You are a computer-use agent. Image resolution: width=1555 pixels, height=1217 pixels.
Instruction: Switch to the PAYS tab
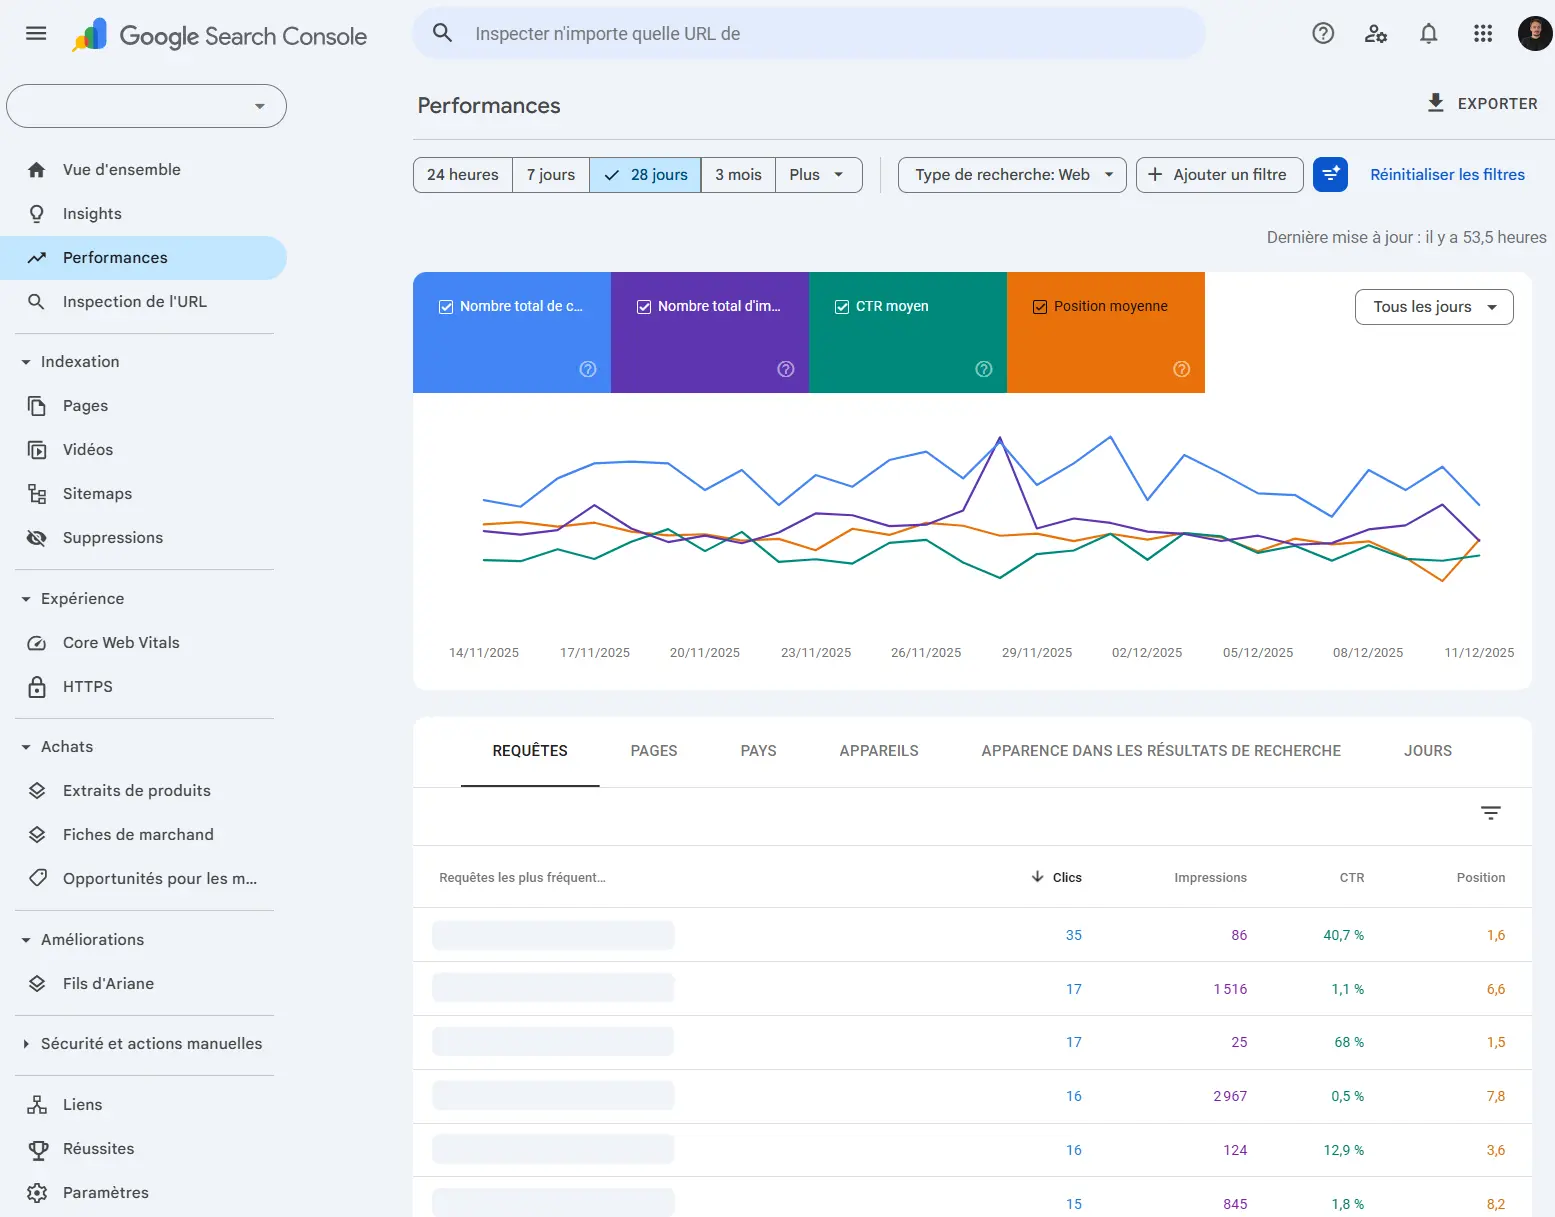(x=758, y=750)
